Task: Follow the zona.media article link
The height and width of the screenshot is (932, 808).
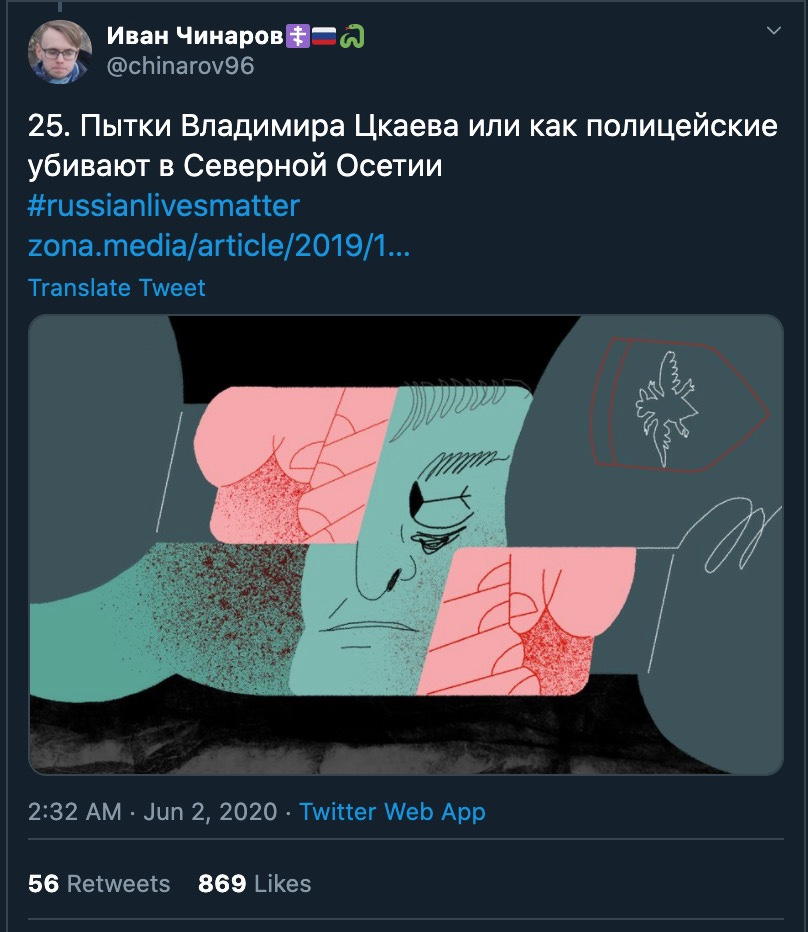Action: tap(219, 245)
